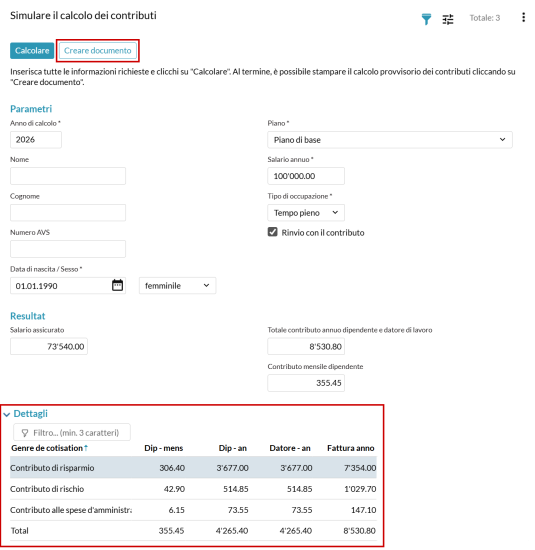Click the Contributo mensile dipendente field

pos(306,383)
